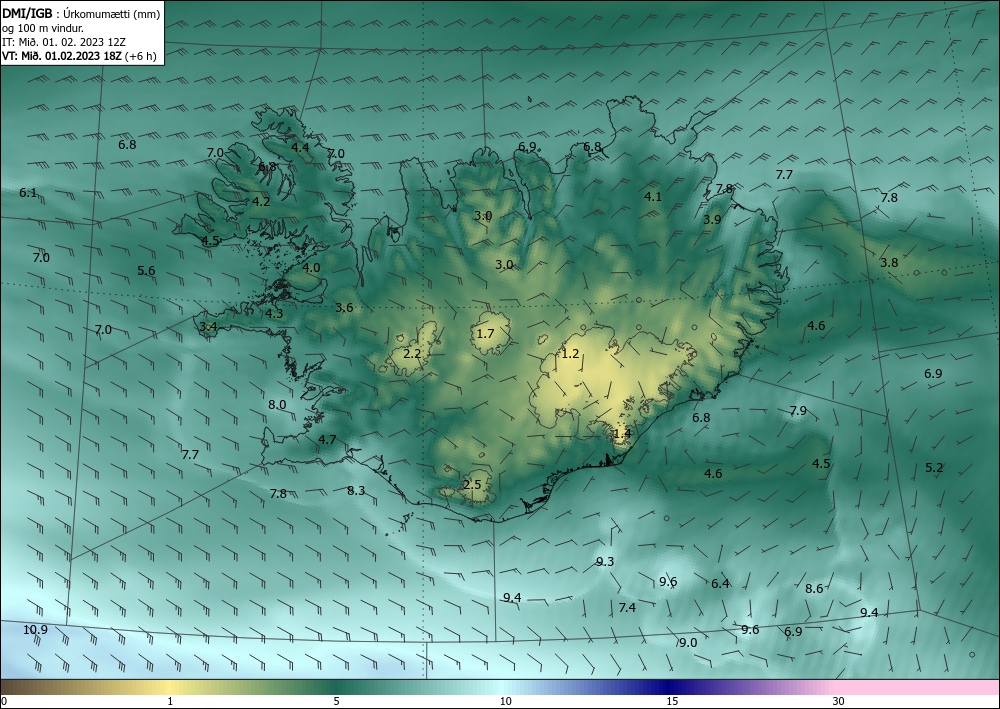The width and height of the screenshot is (1000, 709).
Task: Click the 3.6 value in western Iceland
Action: click(x=344, y=307)
